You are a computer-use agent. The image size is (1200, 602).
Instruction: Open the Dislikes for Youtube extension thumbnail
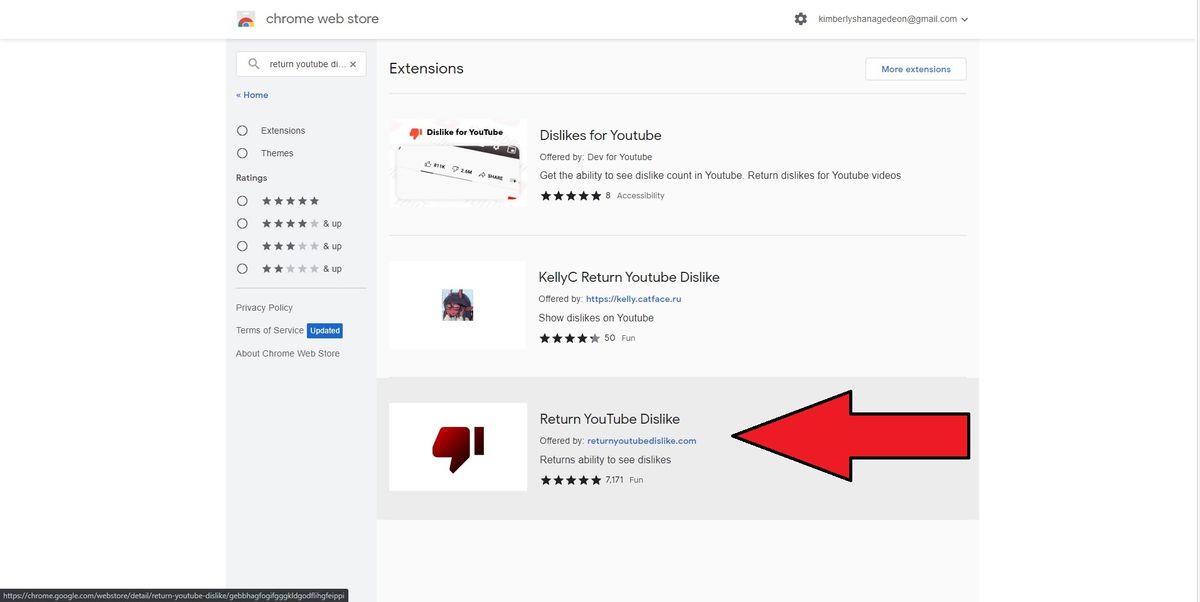click(457, 161)
